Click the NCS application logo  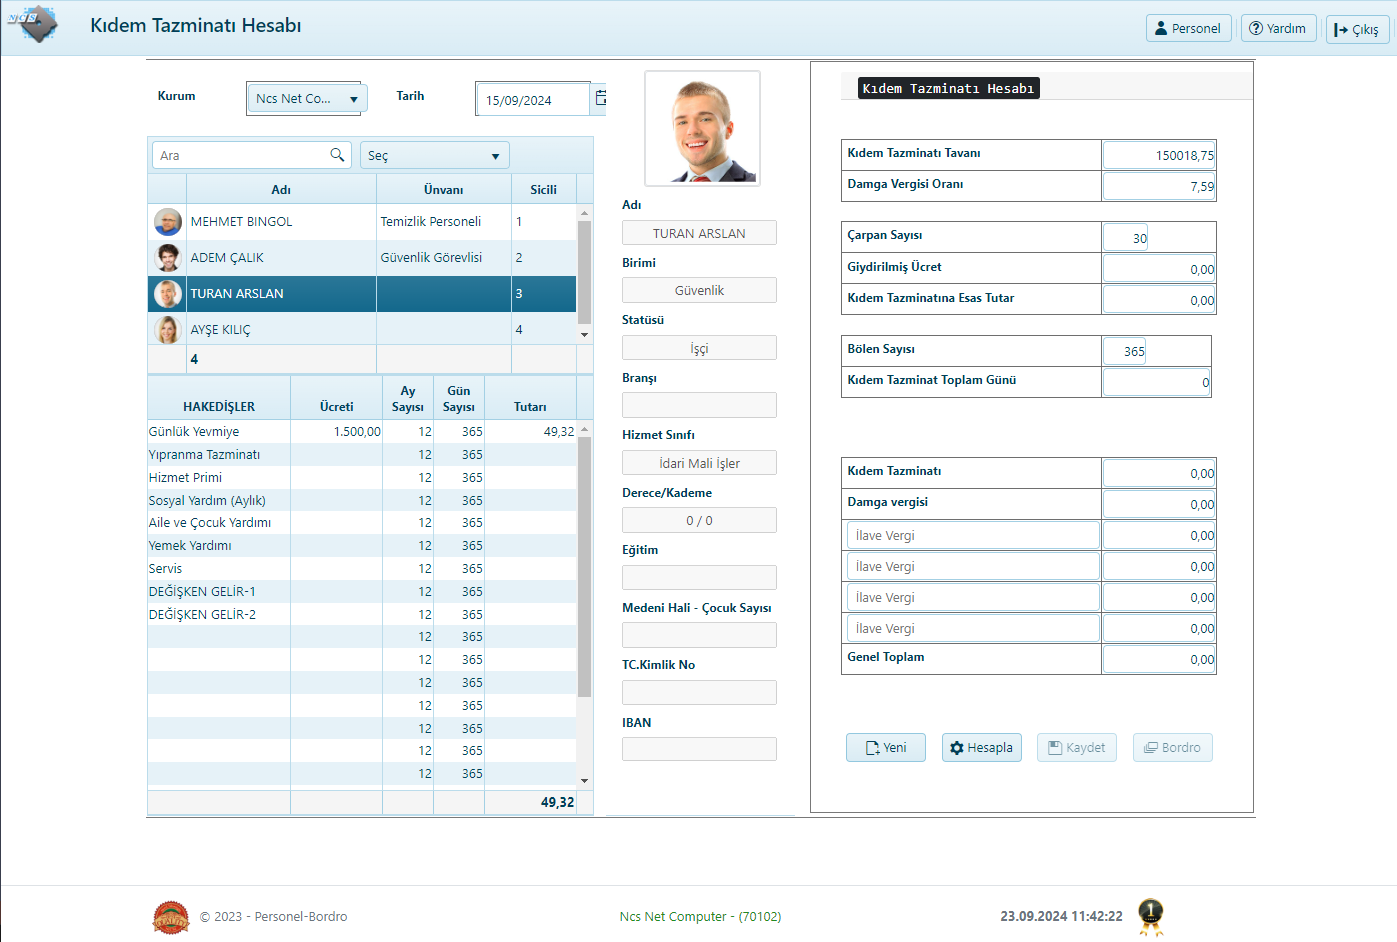coord(33,24)
